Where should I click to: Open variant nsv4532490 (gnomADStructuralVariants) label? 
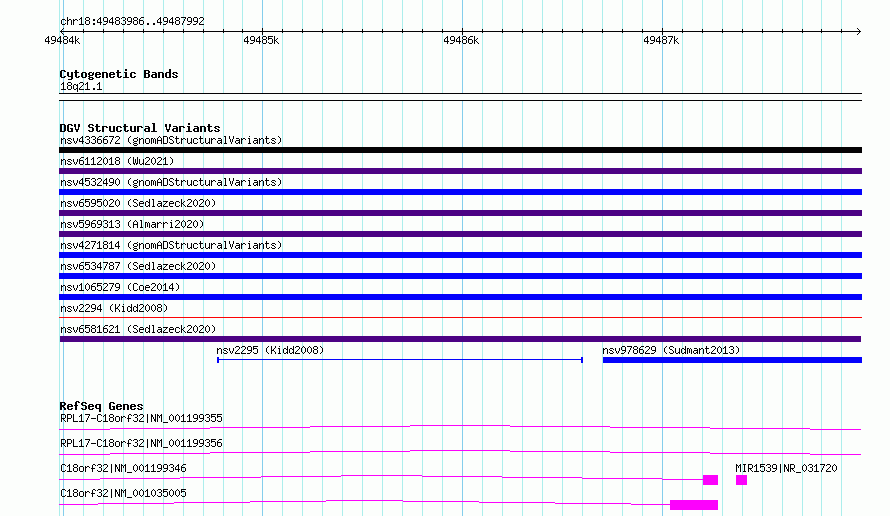(171, 182)
